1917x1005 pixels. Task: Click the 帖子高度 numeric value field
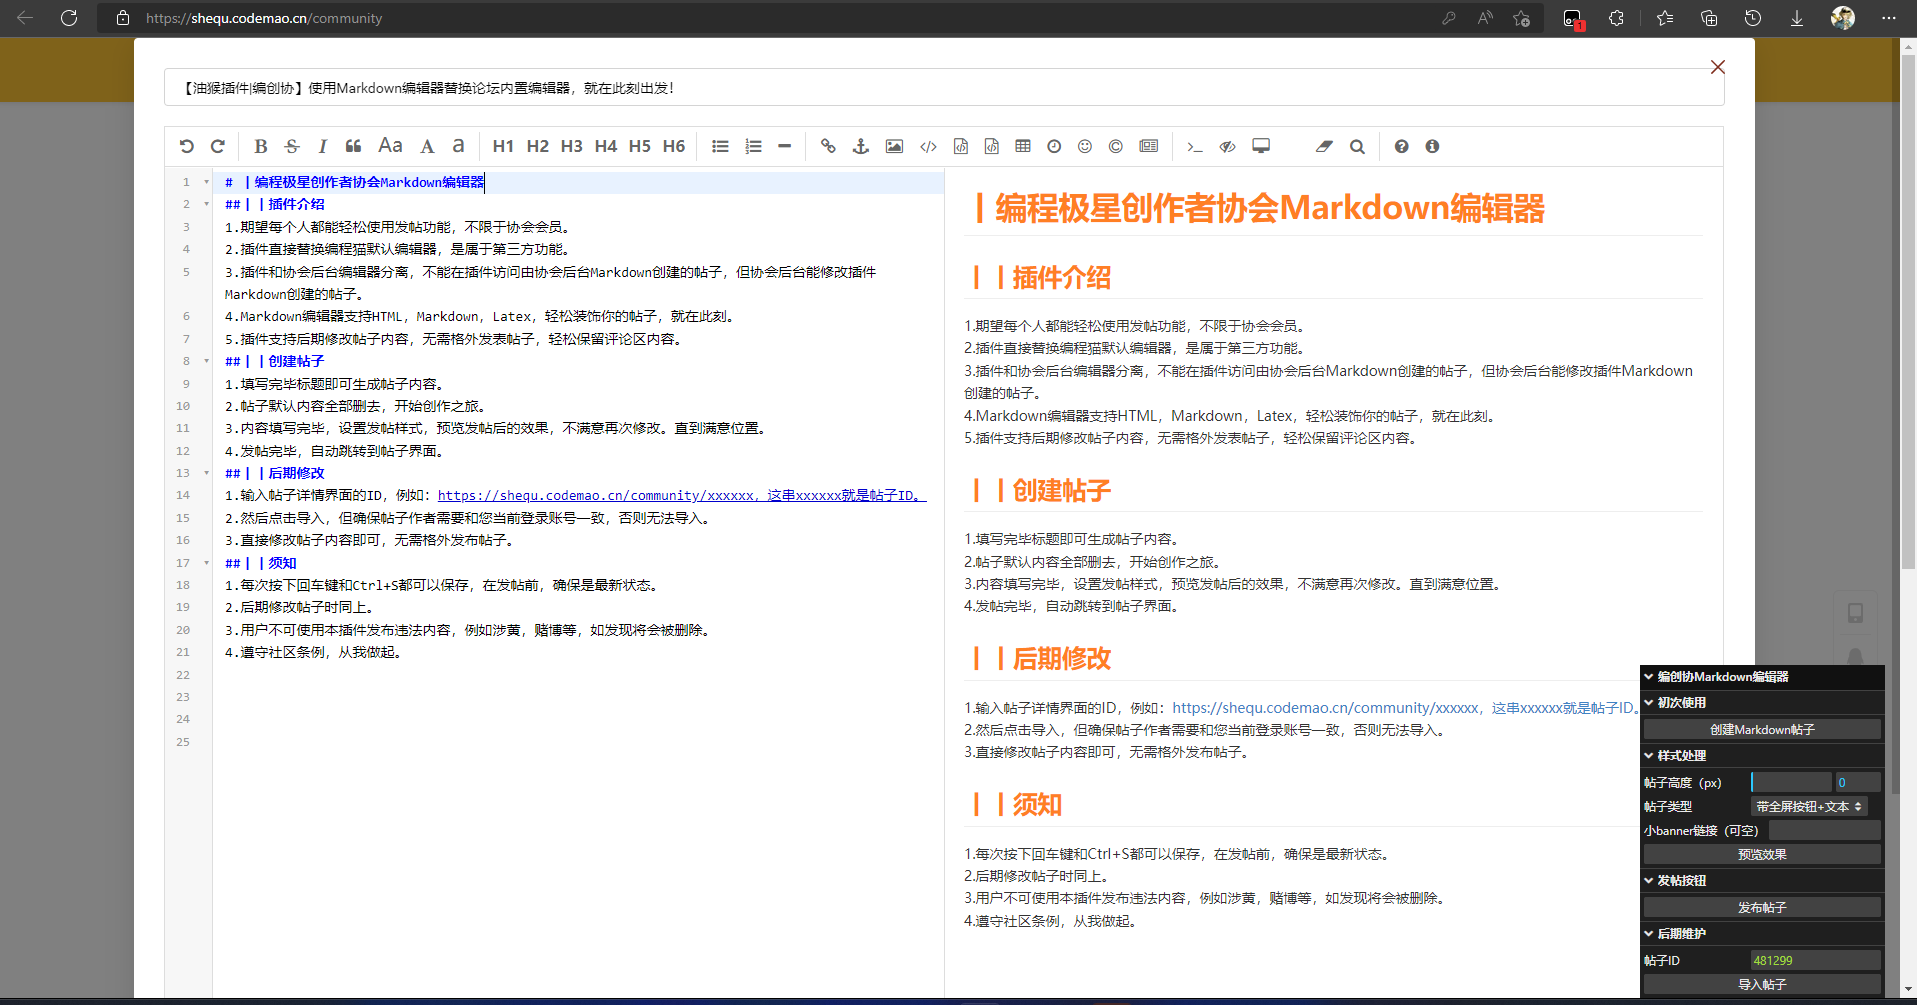1858,782
